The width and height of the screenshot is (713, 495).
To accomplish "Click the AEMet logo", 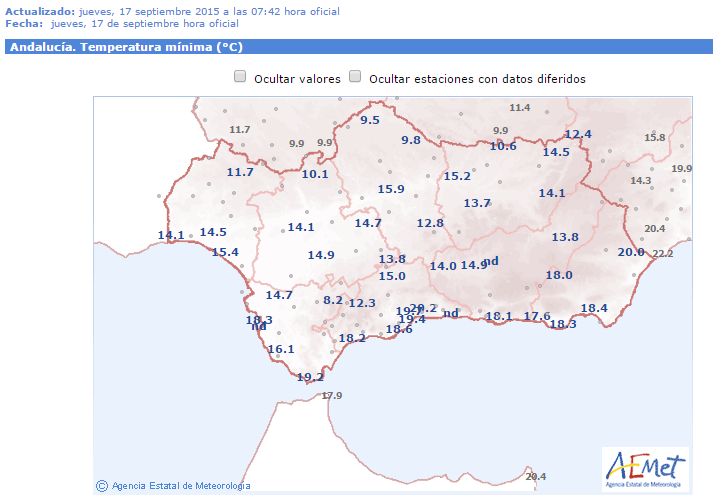I will (644, 468).
